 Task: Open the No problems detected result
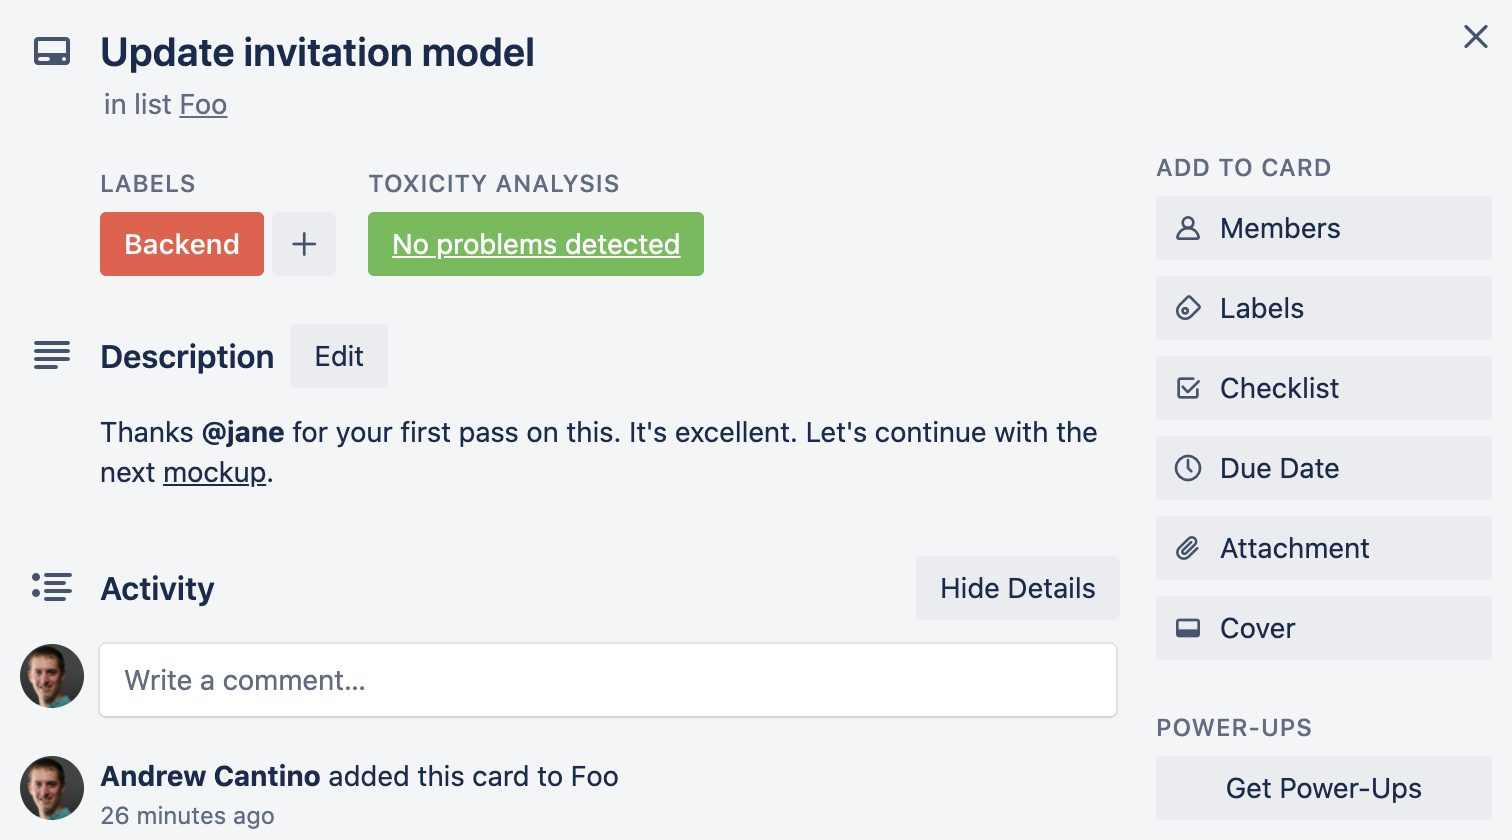536,244
